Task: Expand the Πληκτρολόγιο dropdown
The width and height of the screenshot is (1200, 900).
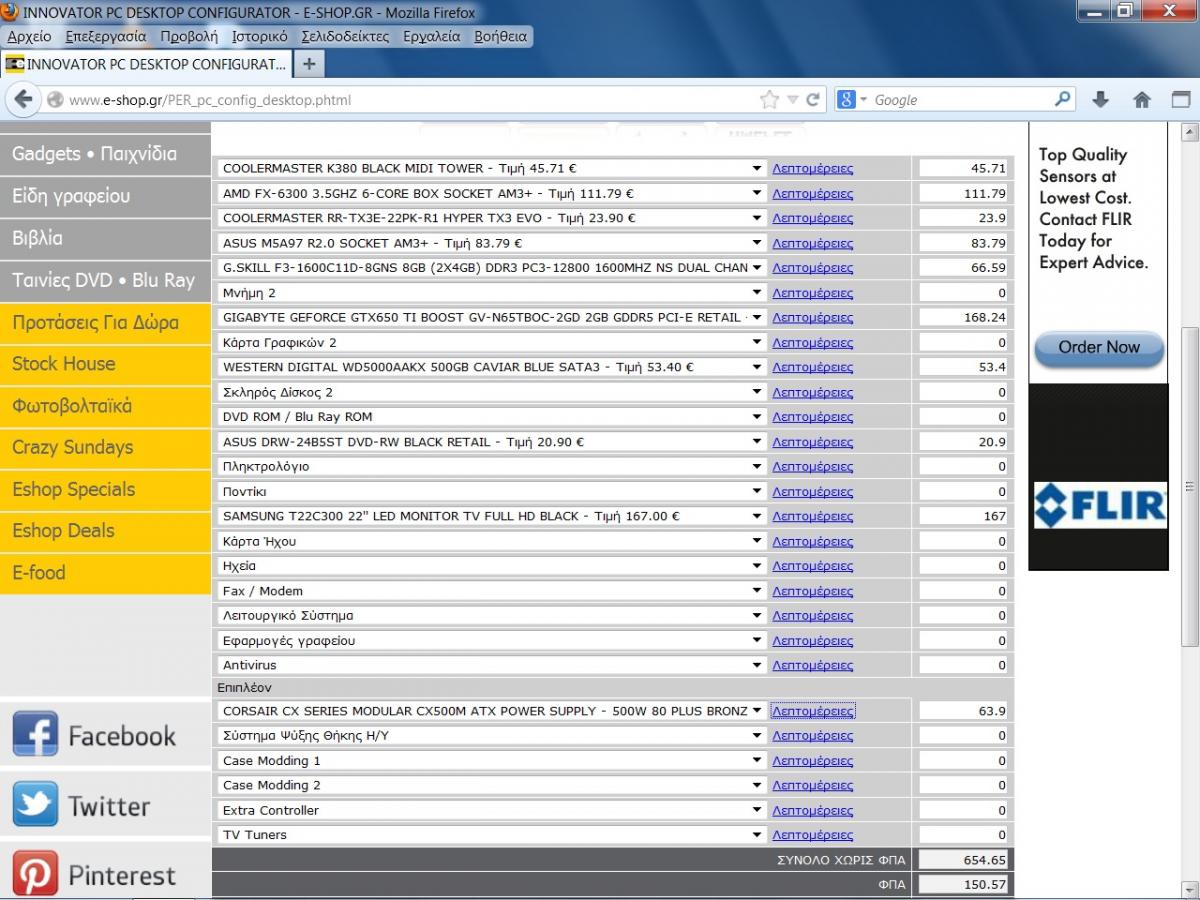Action: coord(492,466)
